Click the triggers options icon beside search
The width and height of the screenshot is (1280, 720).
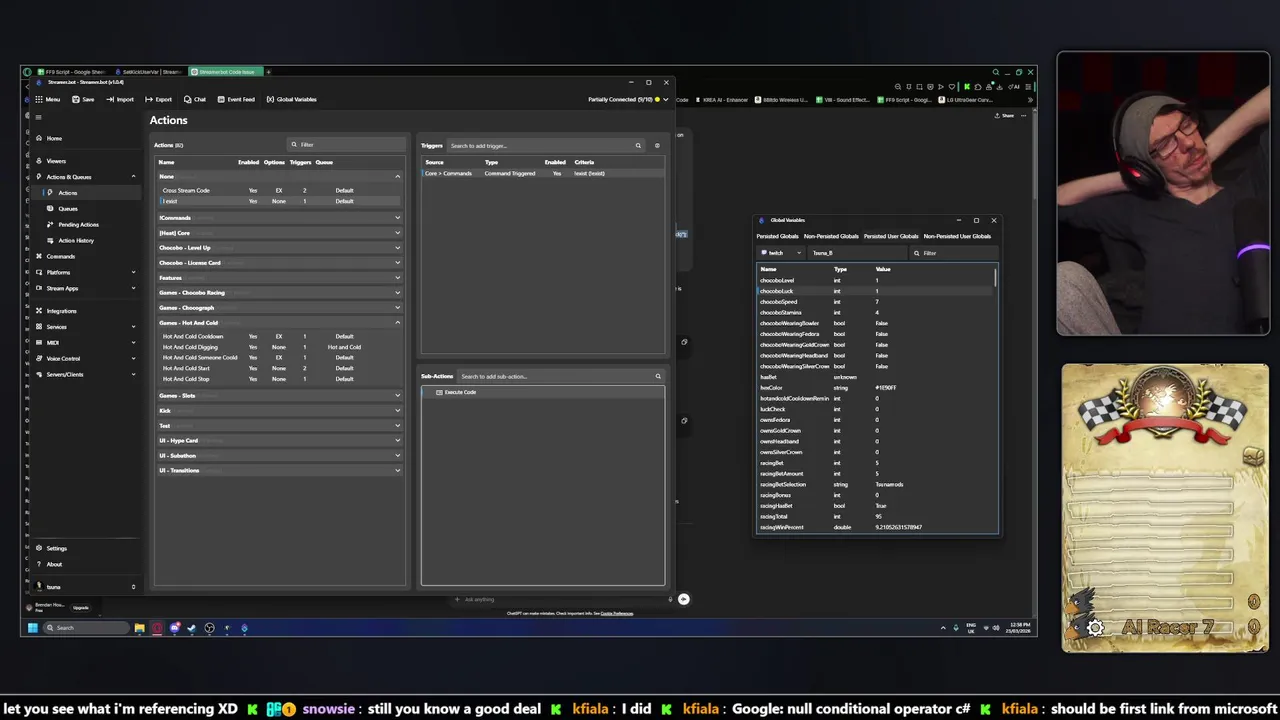(657, 146)
